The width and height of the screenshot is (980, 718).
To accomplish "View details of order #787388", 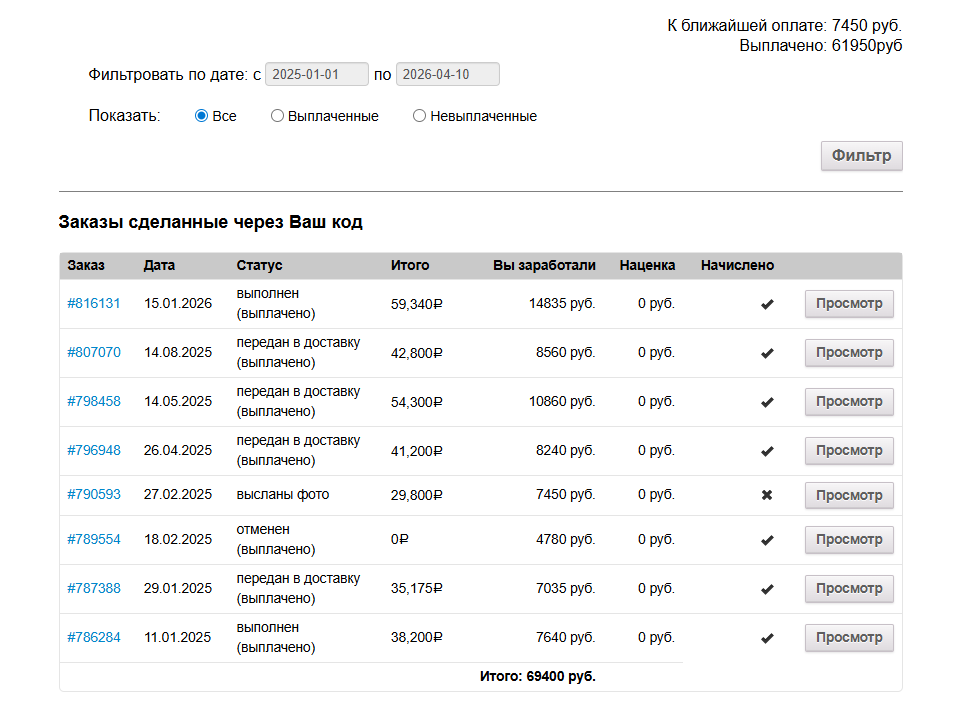I will (x=849, y=589).
